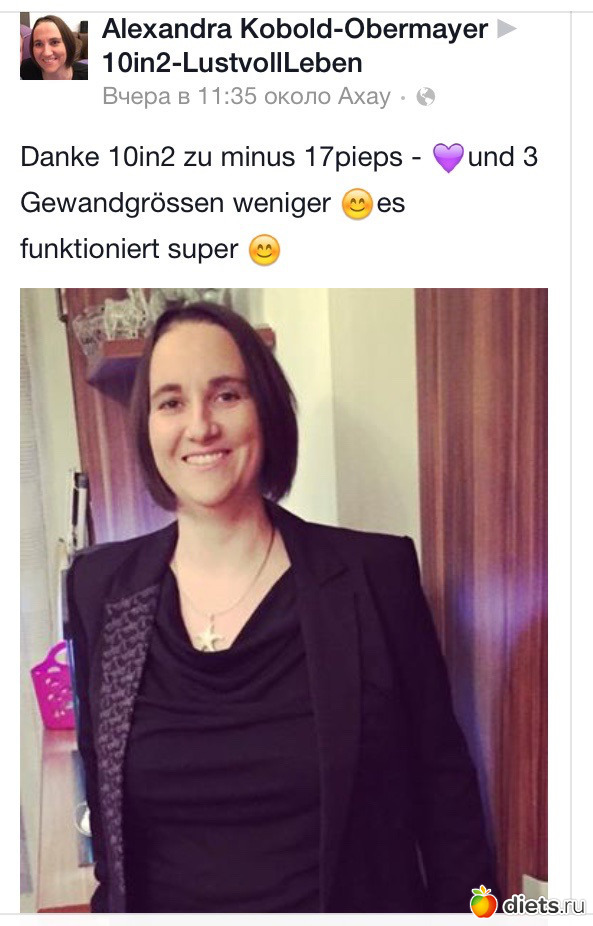The width and height of the screenshot is (593, 926).
Task: Click the pink basket in the photo
Action: coord(53,686)
